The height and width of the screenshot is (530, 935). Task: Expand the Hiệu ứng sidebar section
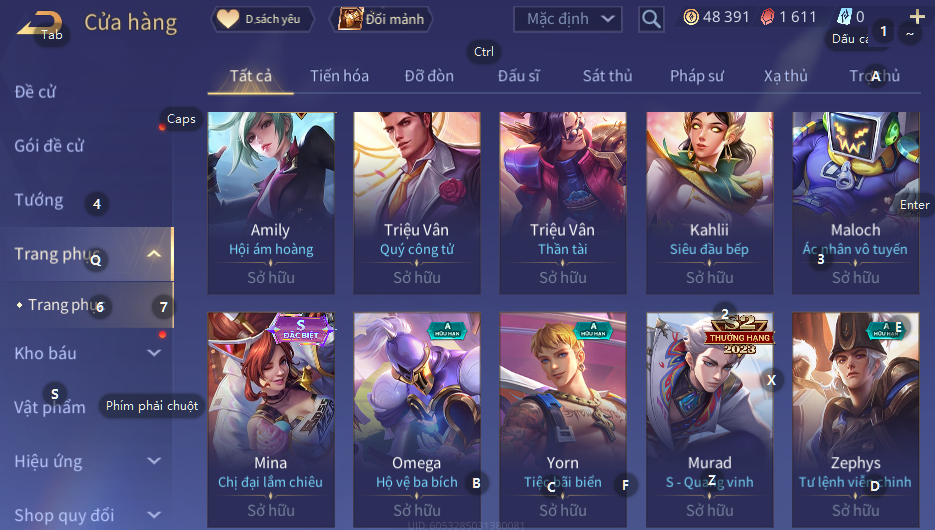point(154,461)
